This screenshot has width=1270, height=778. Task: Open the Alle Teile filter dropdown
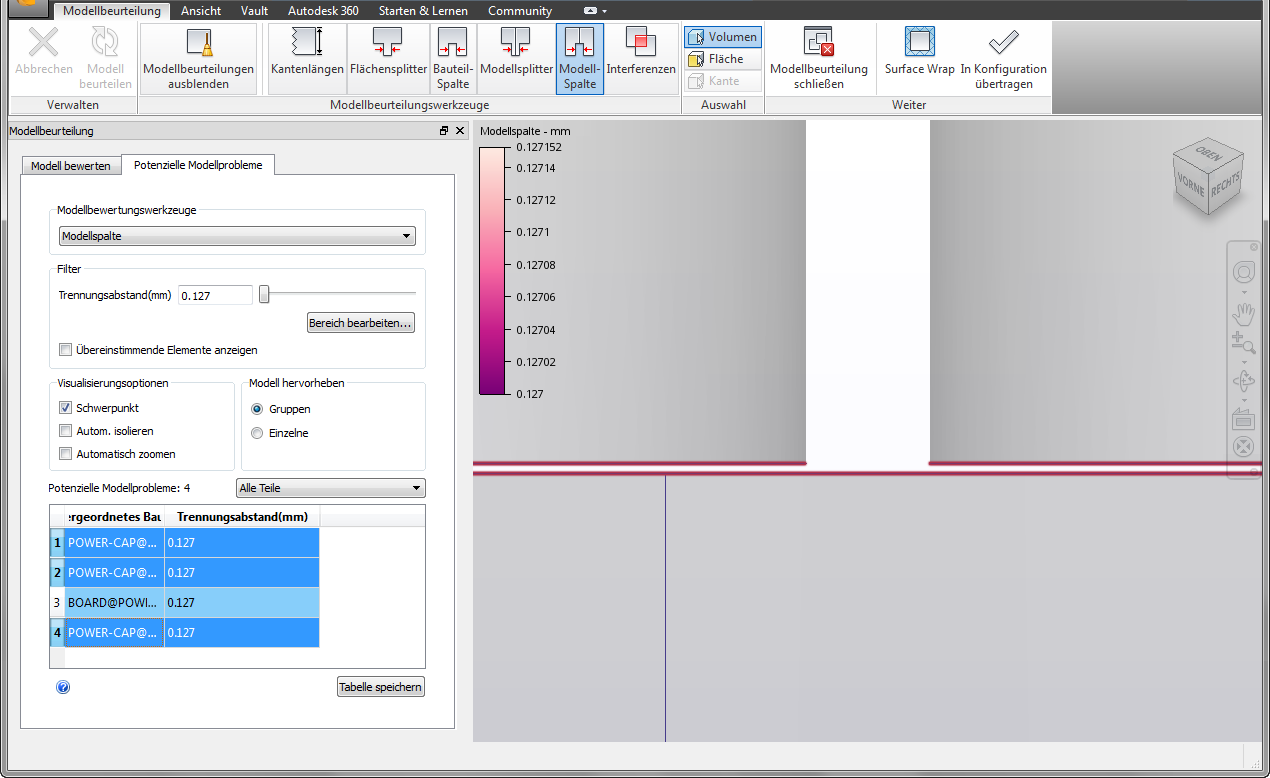coord(330,488)
